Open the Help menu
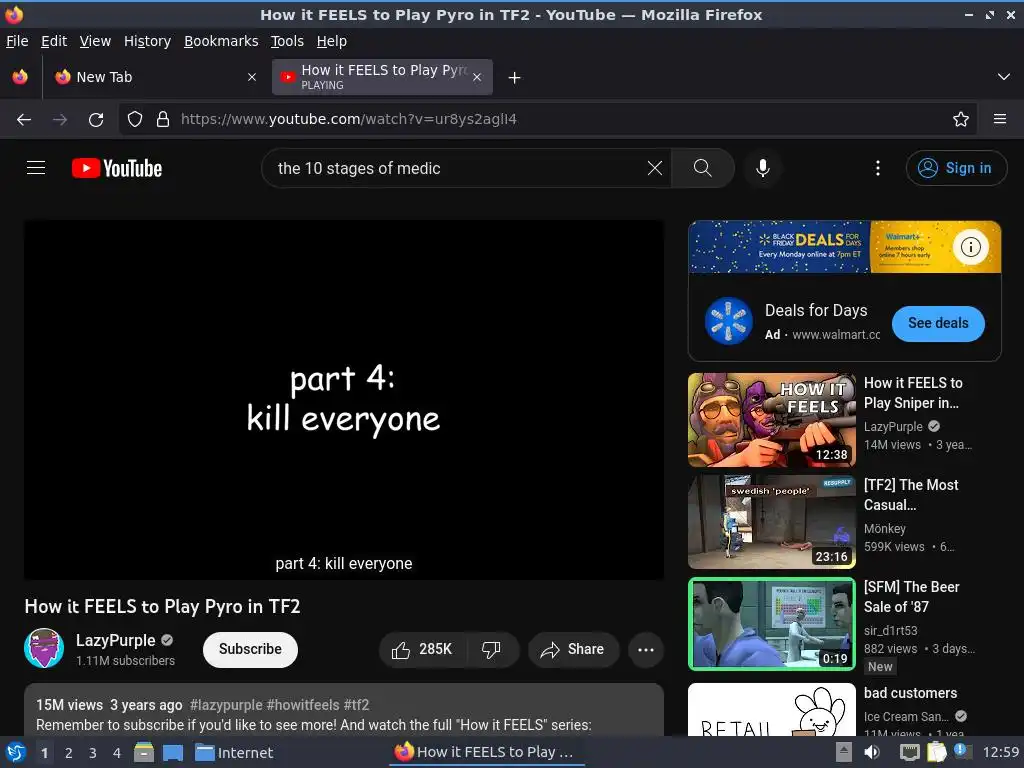The width and height of the screenshot is (1024, 768). click(x=332, y=41)
